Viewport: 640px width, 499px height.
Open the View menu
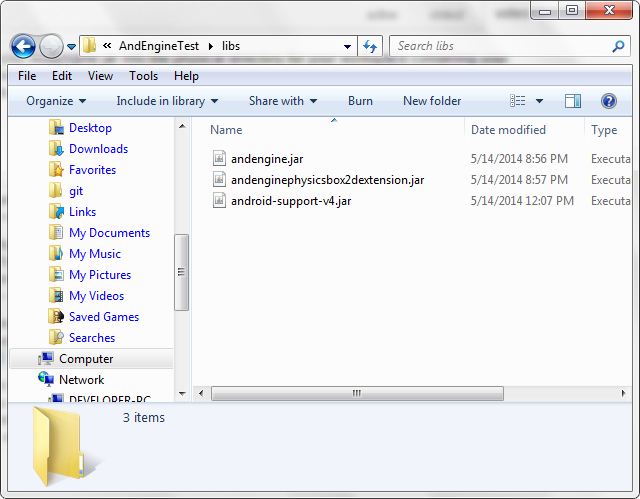(x=100, y=76)
